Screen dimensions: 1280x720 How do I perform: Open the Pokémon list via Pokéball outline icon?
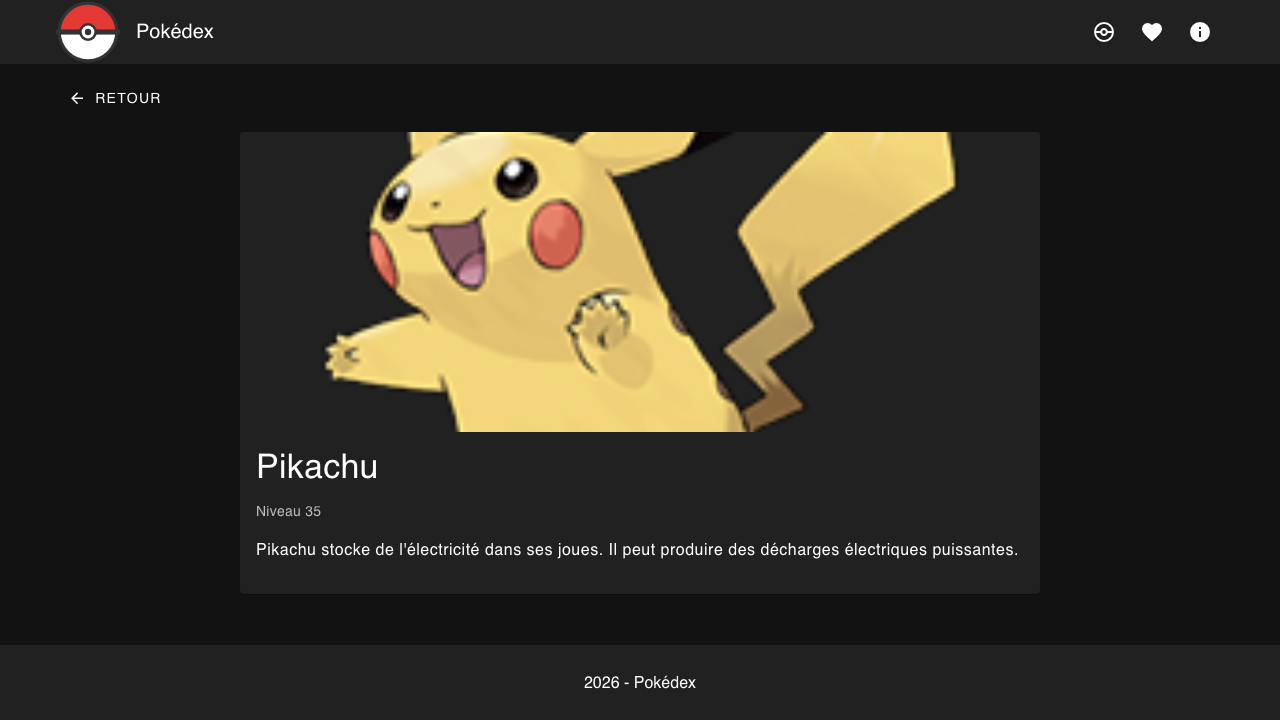(1104, 32)
